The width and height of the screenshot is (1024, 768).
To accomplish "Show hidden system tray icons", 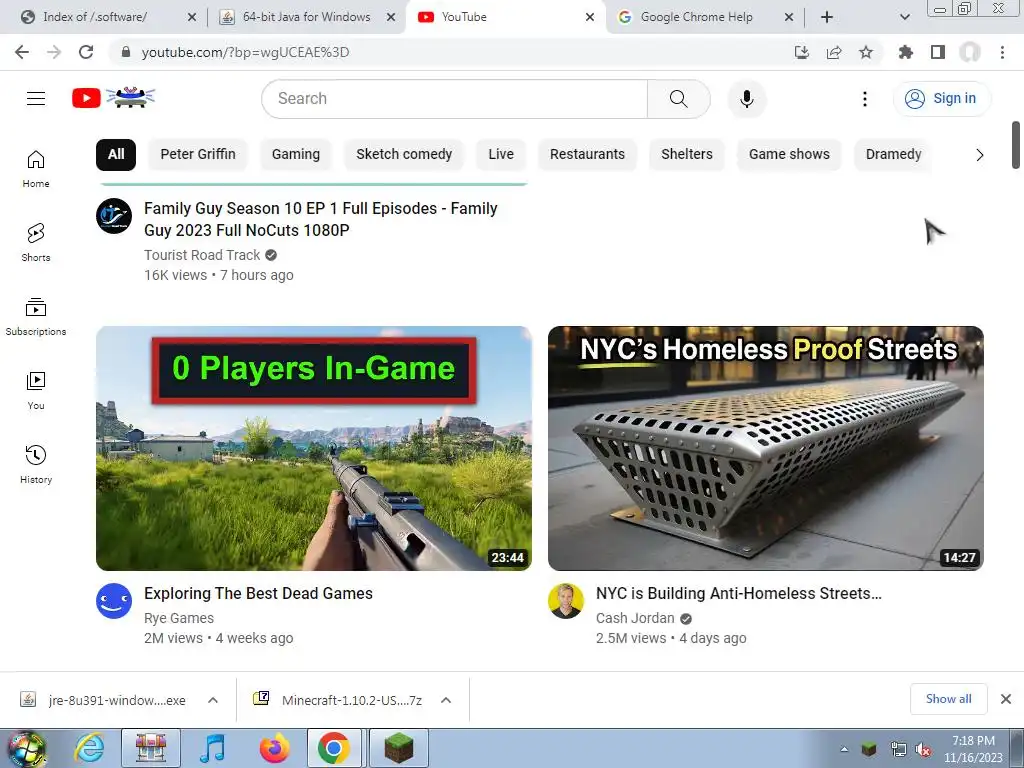I will point(844,750).
